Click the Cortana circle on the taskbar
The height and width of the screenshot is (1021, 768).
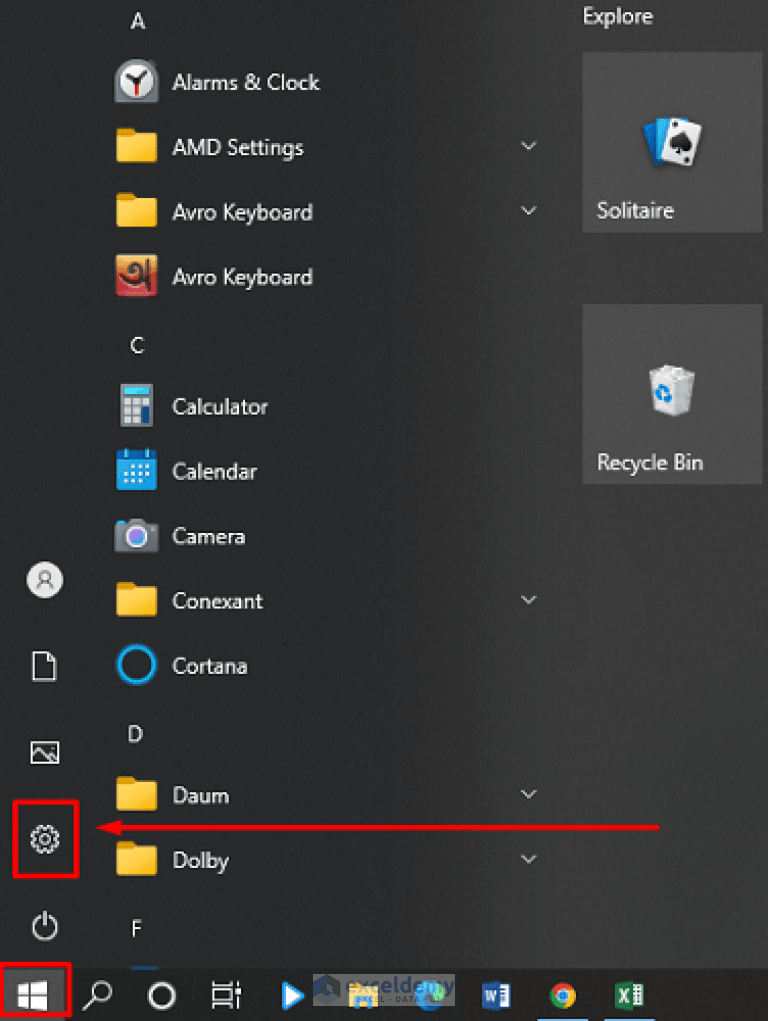click(x=162, y=996)
